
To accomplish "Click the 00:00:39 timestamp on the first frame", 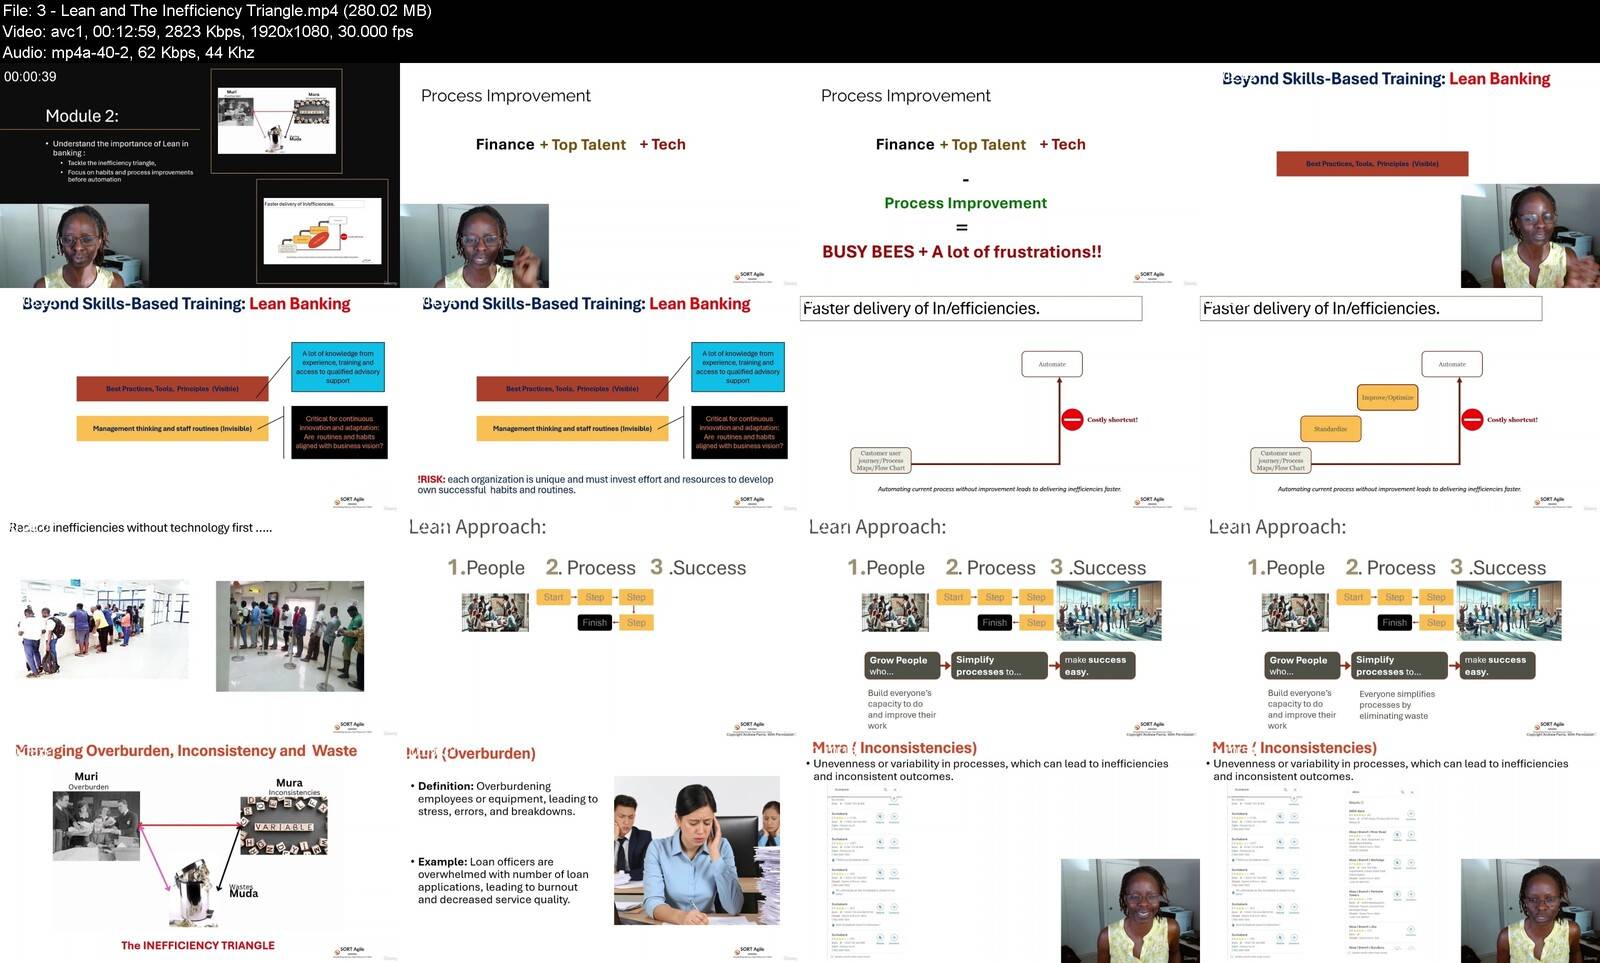I will [x=30, y=76].
